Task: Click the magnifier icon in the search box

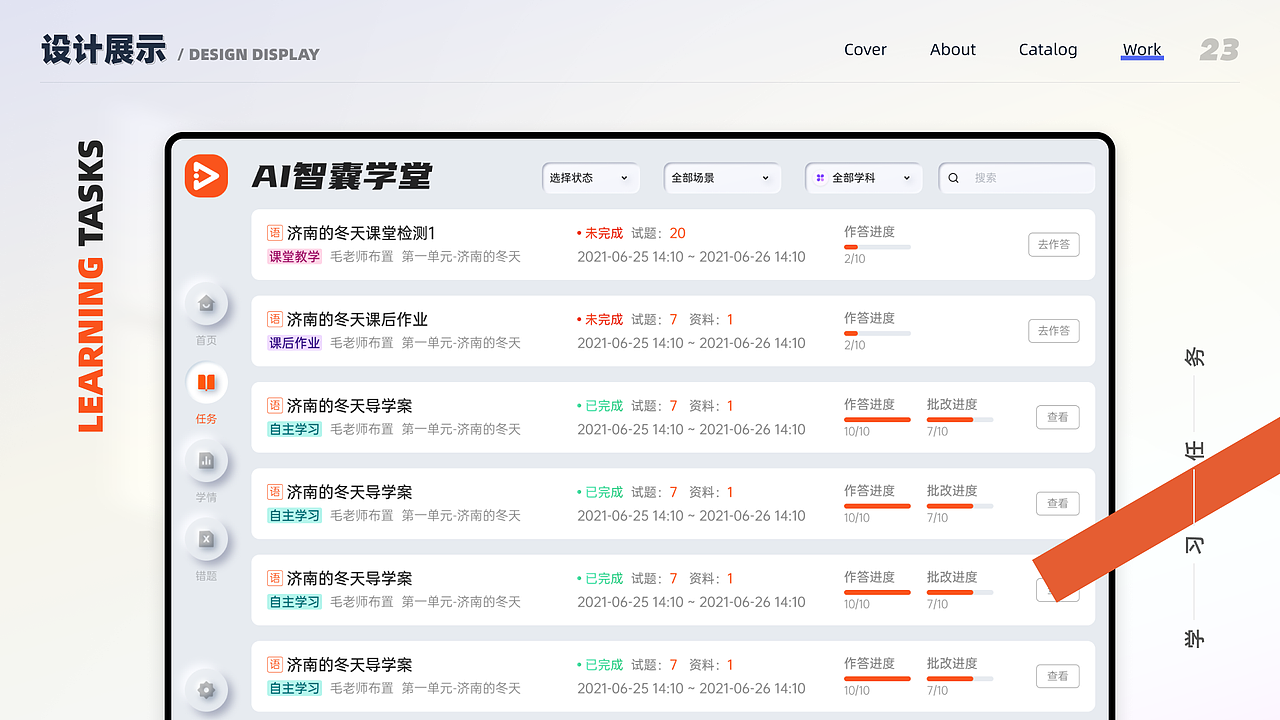Action: pyautogui.click(x=952, y=177)
